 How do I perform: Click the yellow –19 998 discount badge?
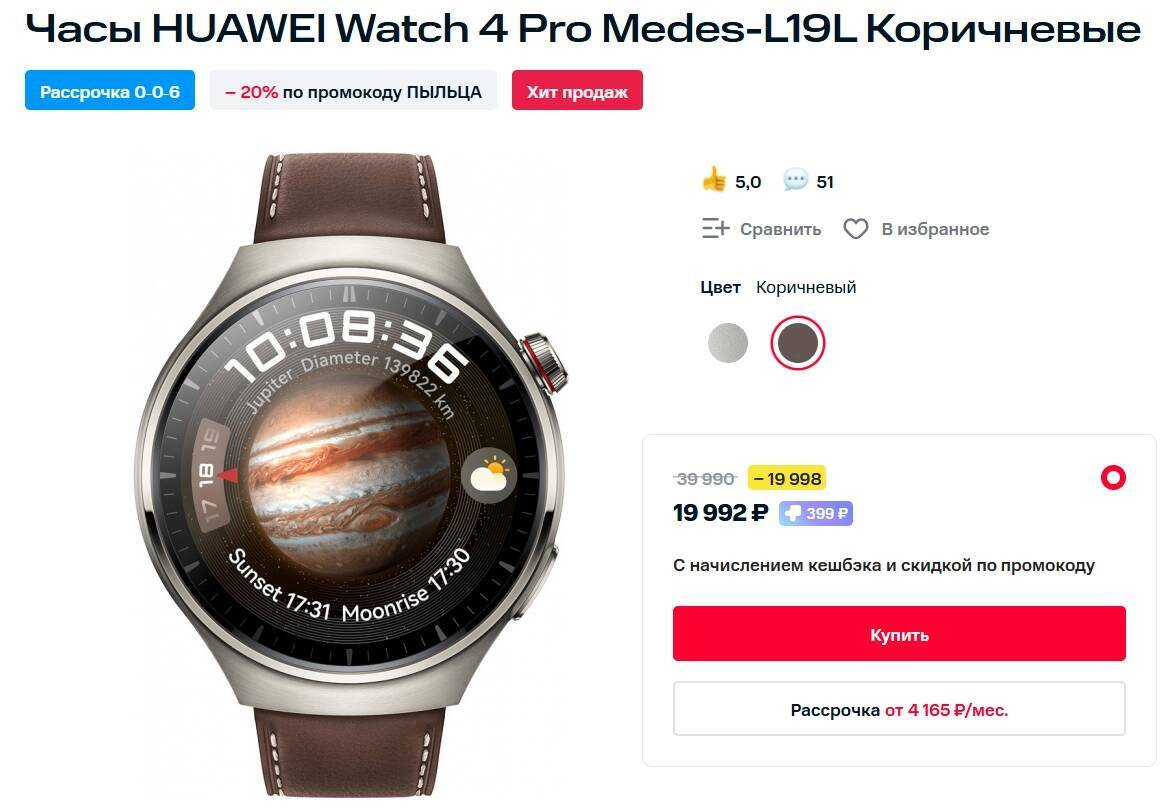[x=787, y=479]
